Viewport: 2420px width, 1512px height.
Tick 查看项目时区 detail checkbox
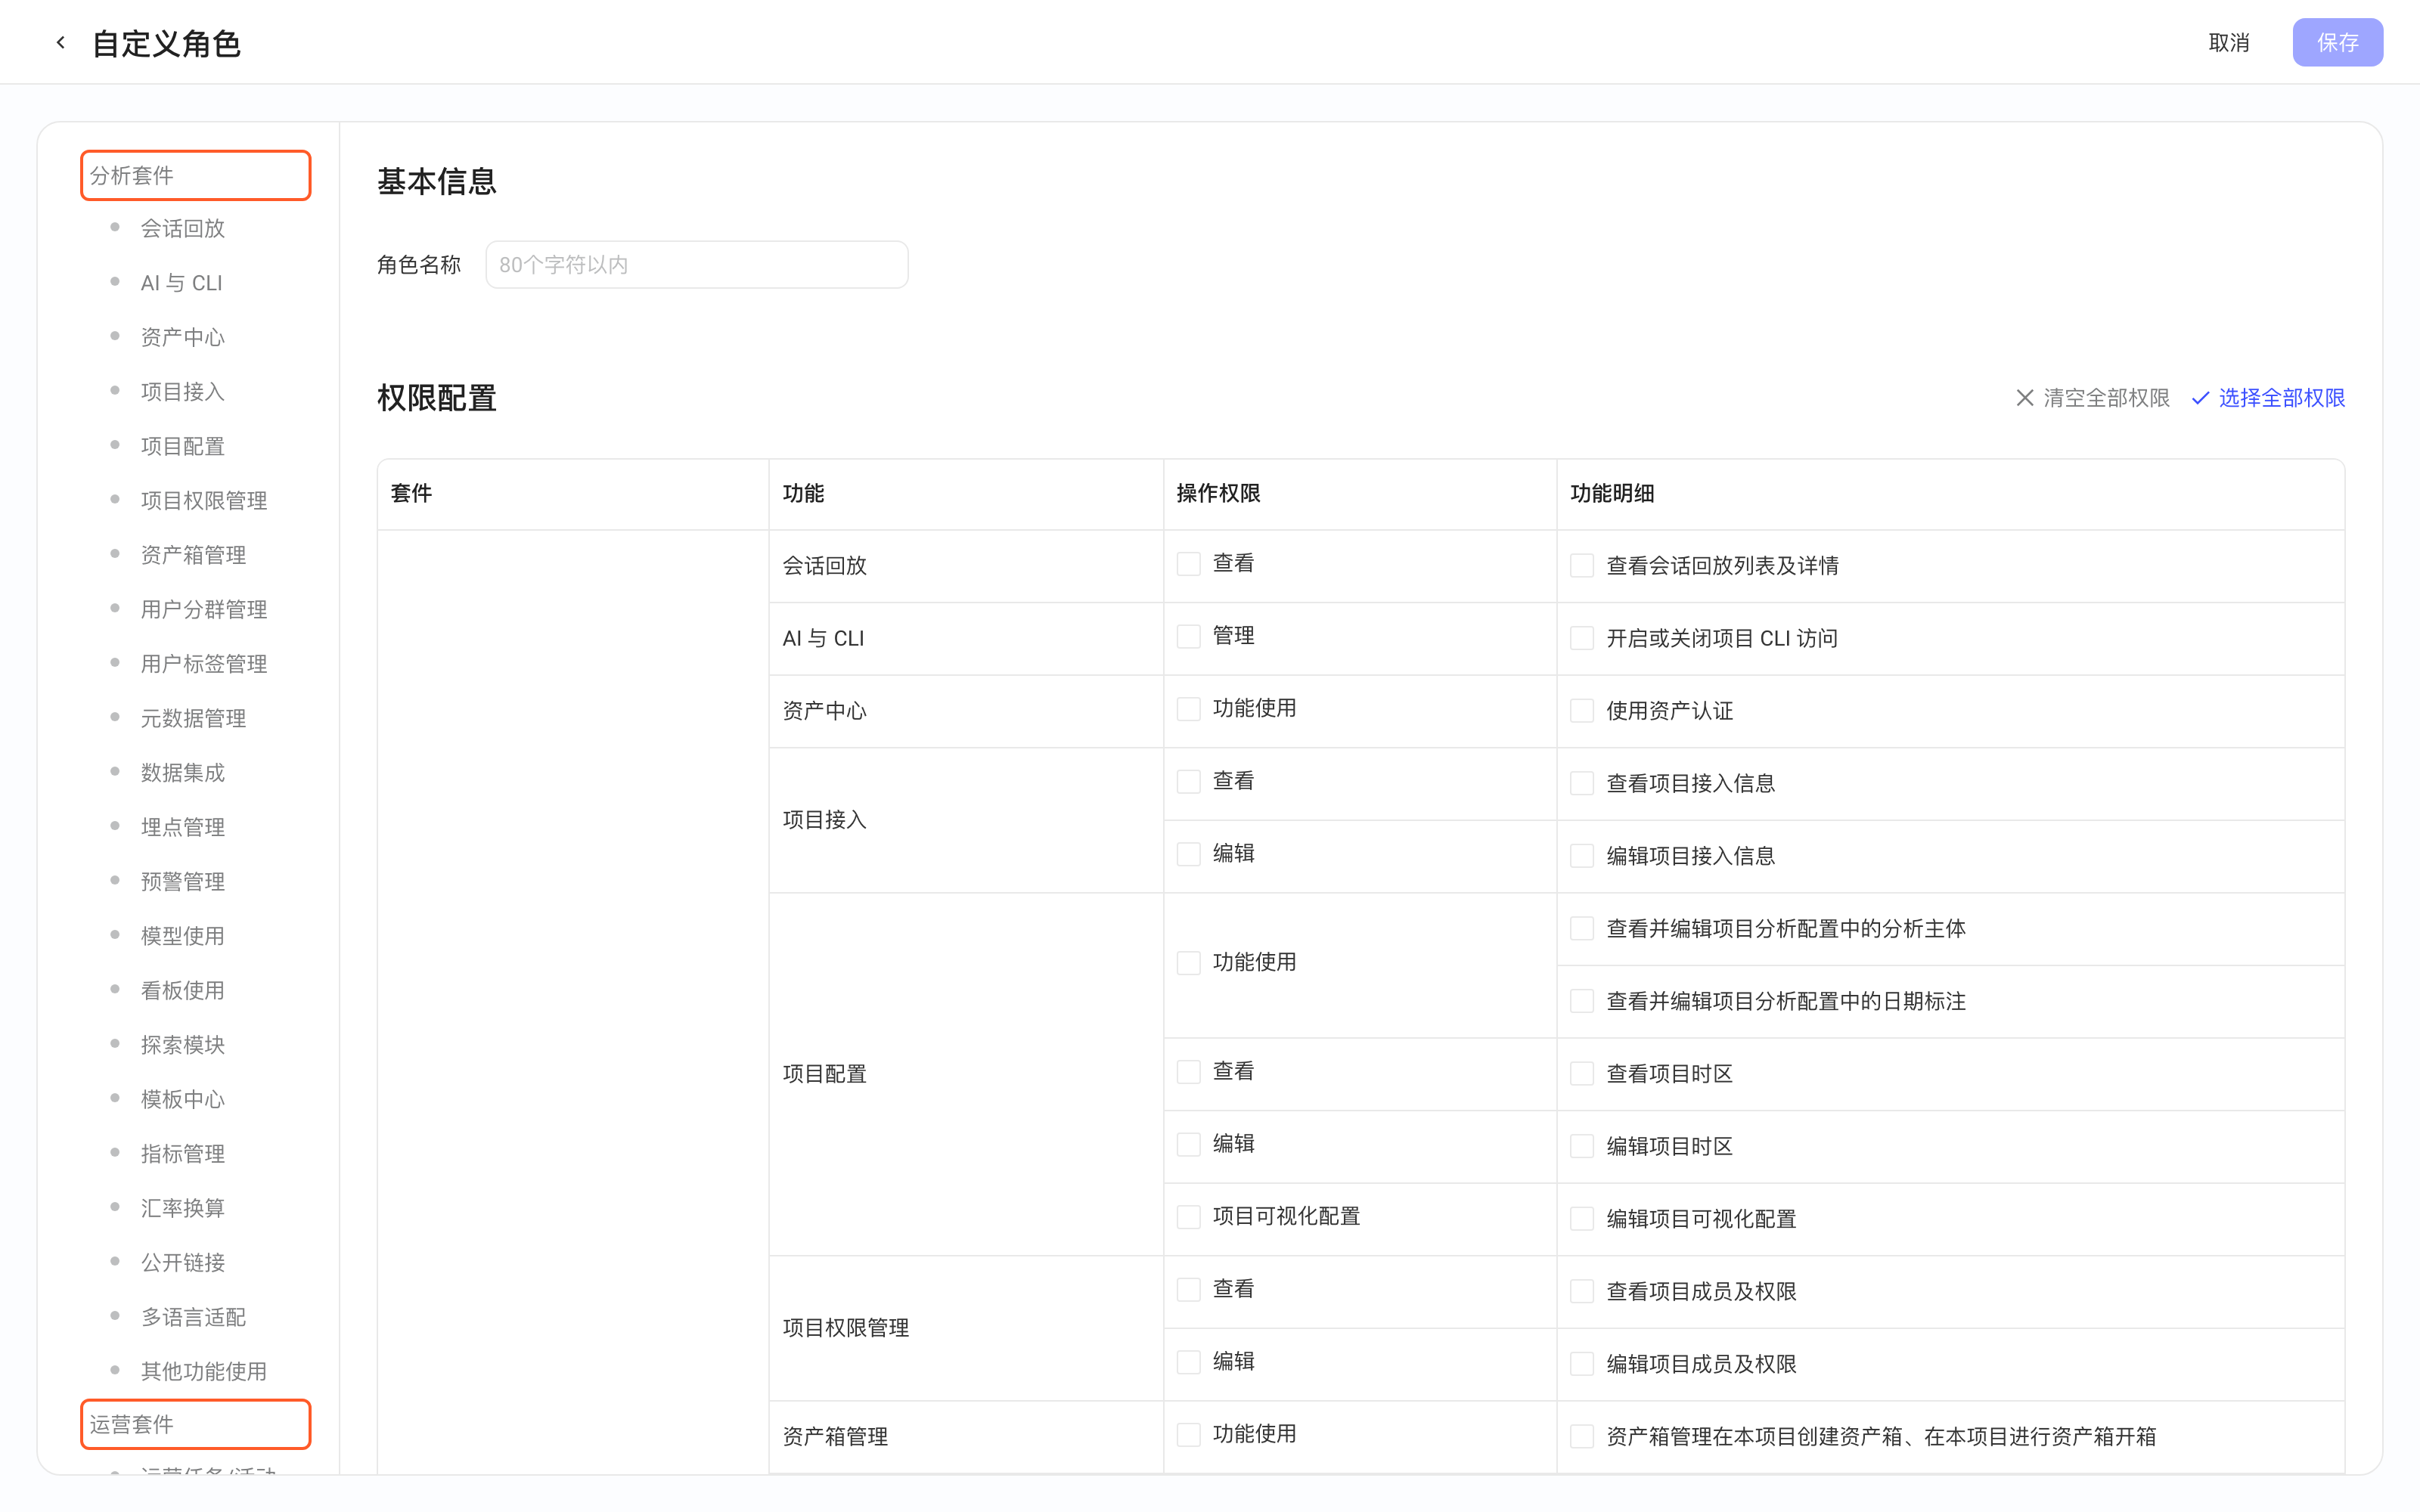(1582, 1074)
